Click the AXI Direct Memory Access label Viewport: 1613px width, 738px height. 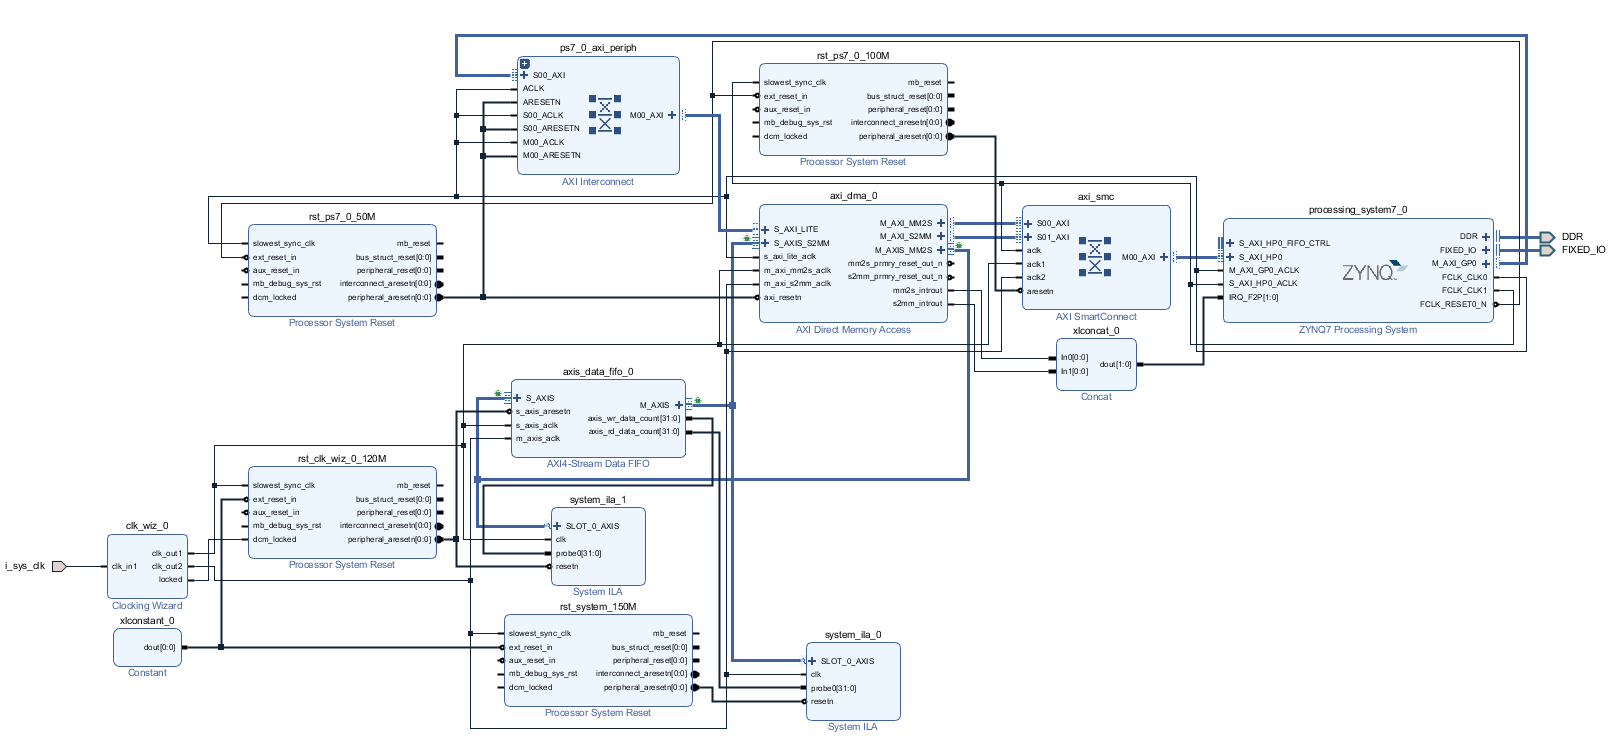(853, 330)
